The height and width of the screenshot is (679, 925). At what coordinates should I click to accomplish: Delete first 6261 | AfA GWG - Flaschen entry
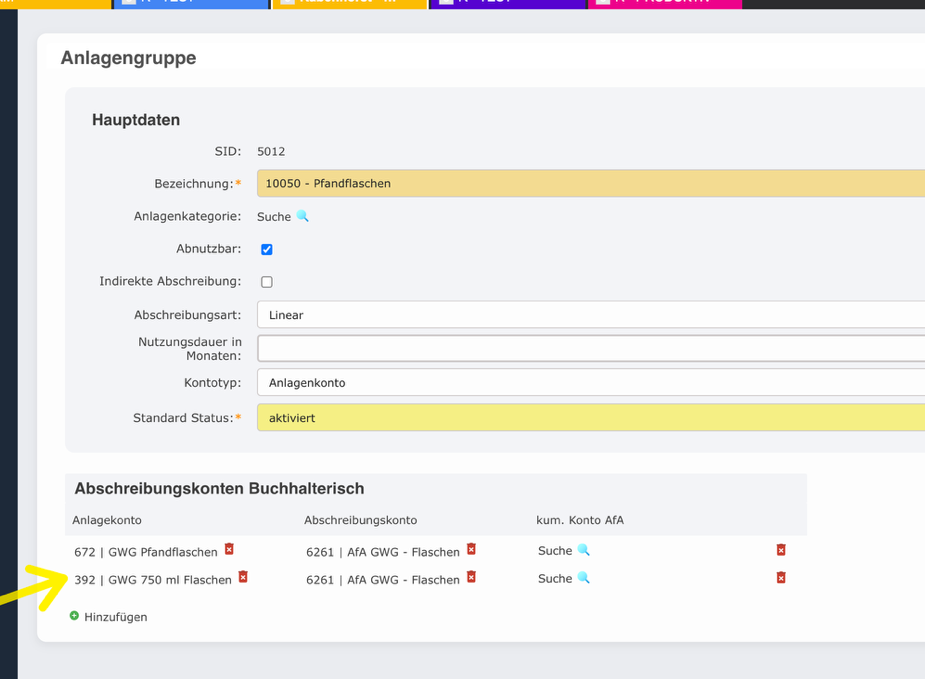coord(471,550)
